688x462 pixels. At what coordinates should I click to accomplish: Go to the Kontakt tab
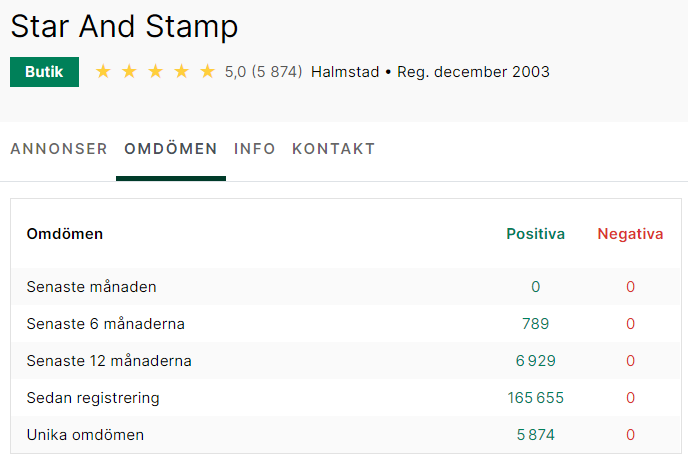(333, 149)
